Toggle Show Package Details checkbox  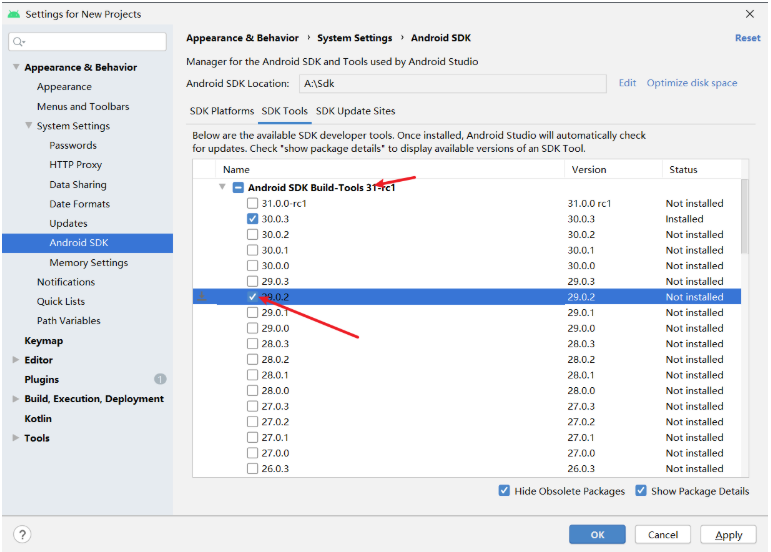click(641, 491)
